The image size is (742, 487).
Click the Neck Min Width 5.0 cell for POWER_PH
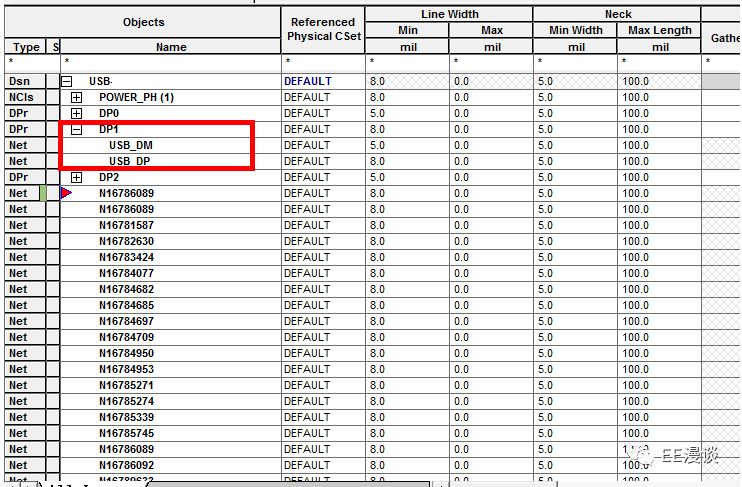click(x=575, y=97)
